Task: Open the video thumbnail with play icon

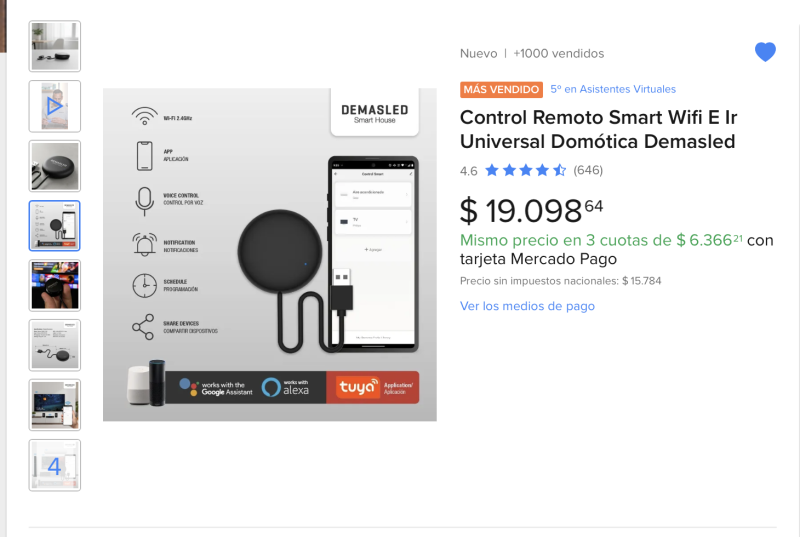Action: click(55, 106)
